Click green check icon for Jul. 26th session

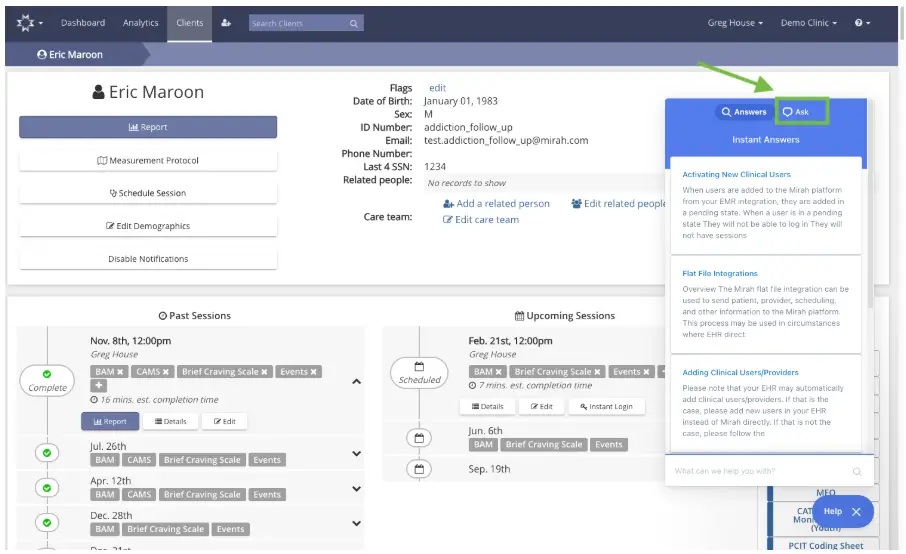(x=47, y=453)
